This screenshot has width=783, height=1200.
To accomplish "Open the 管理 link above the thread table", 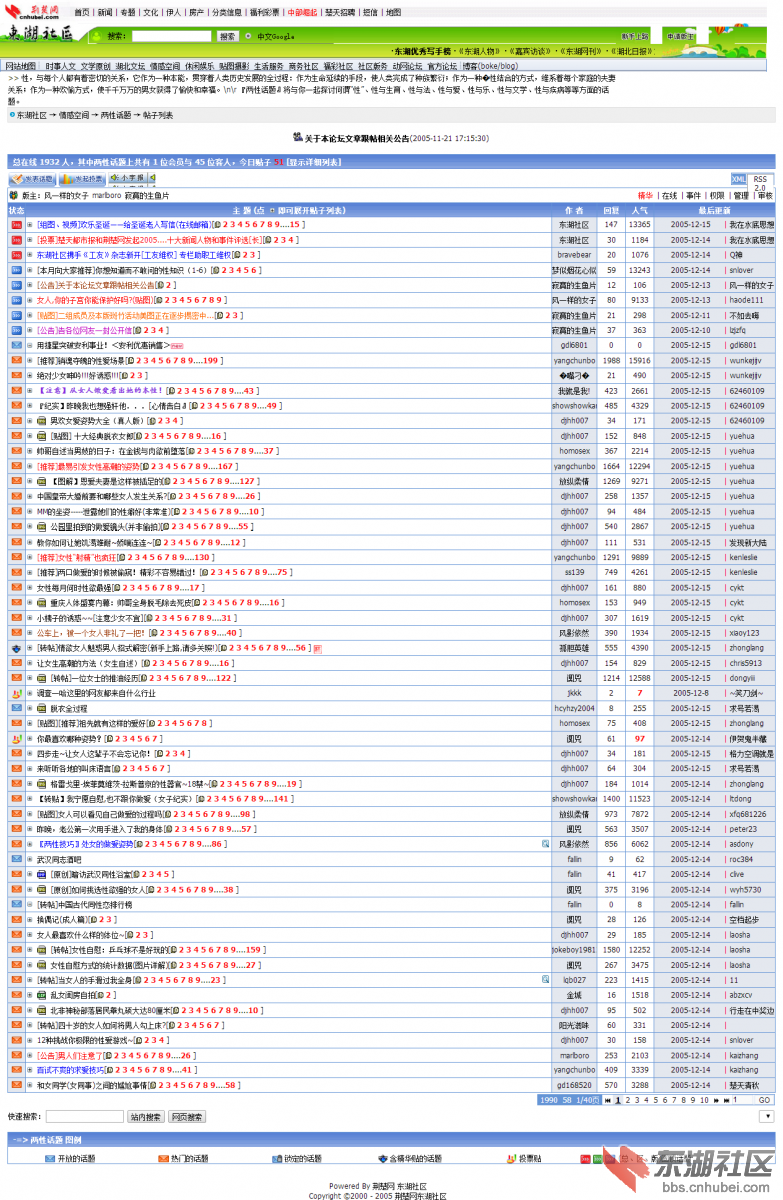I will pos(740,196).
